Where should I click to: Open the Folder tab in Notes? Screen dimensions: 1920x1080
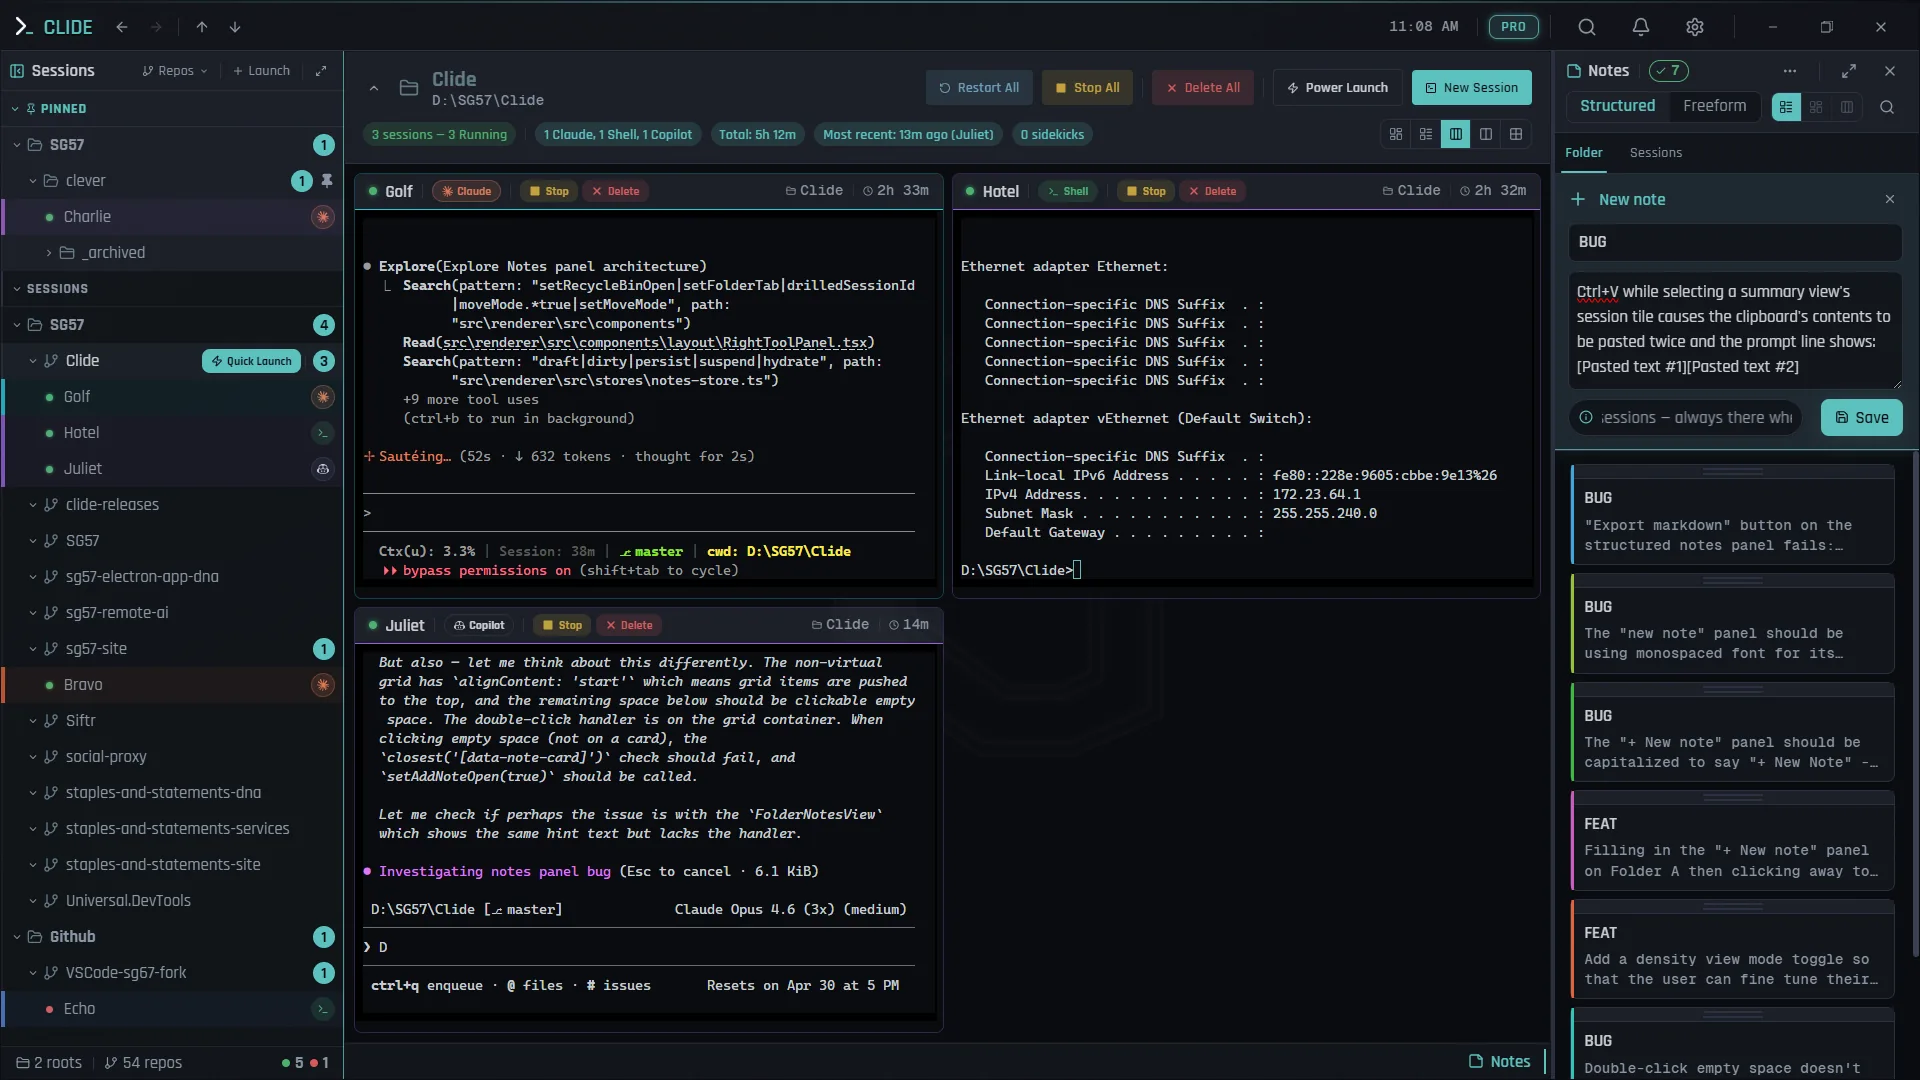1583,153
